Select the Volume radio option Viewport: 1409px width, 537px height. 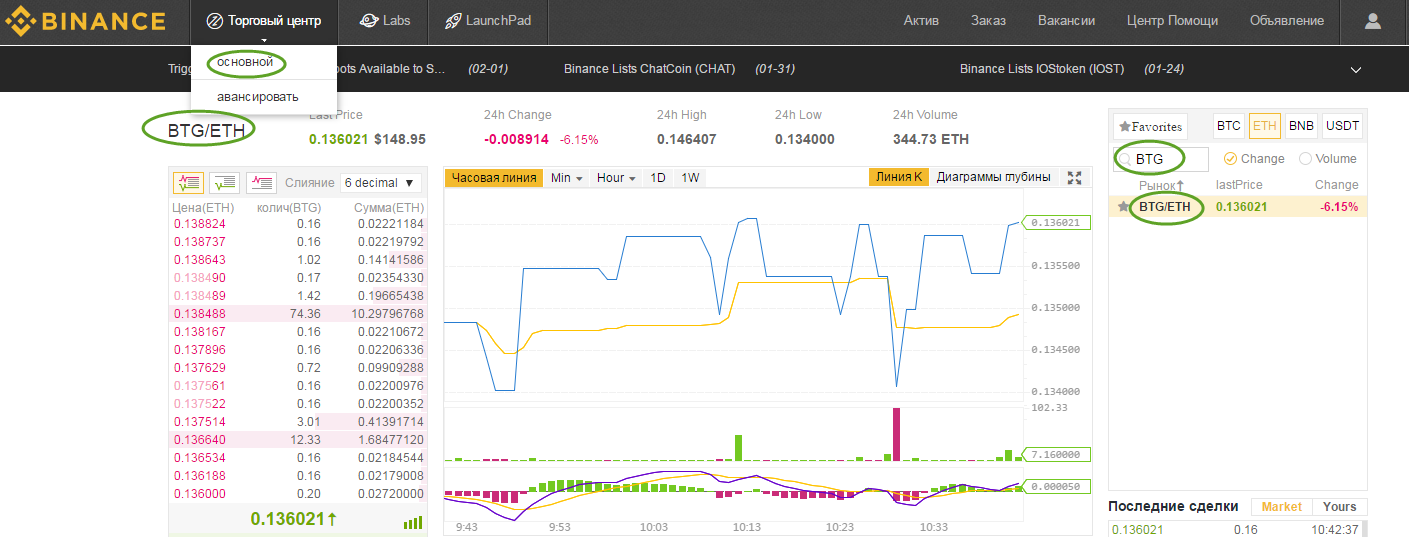[1305, 159]
